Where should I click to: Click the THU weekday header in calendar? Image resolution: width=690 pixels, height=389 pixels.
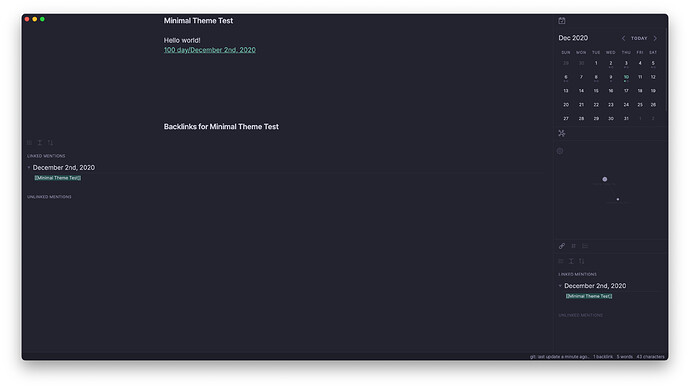click(626, 52)
